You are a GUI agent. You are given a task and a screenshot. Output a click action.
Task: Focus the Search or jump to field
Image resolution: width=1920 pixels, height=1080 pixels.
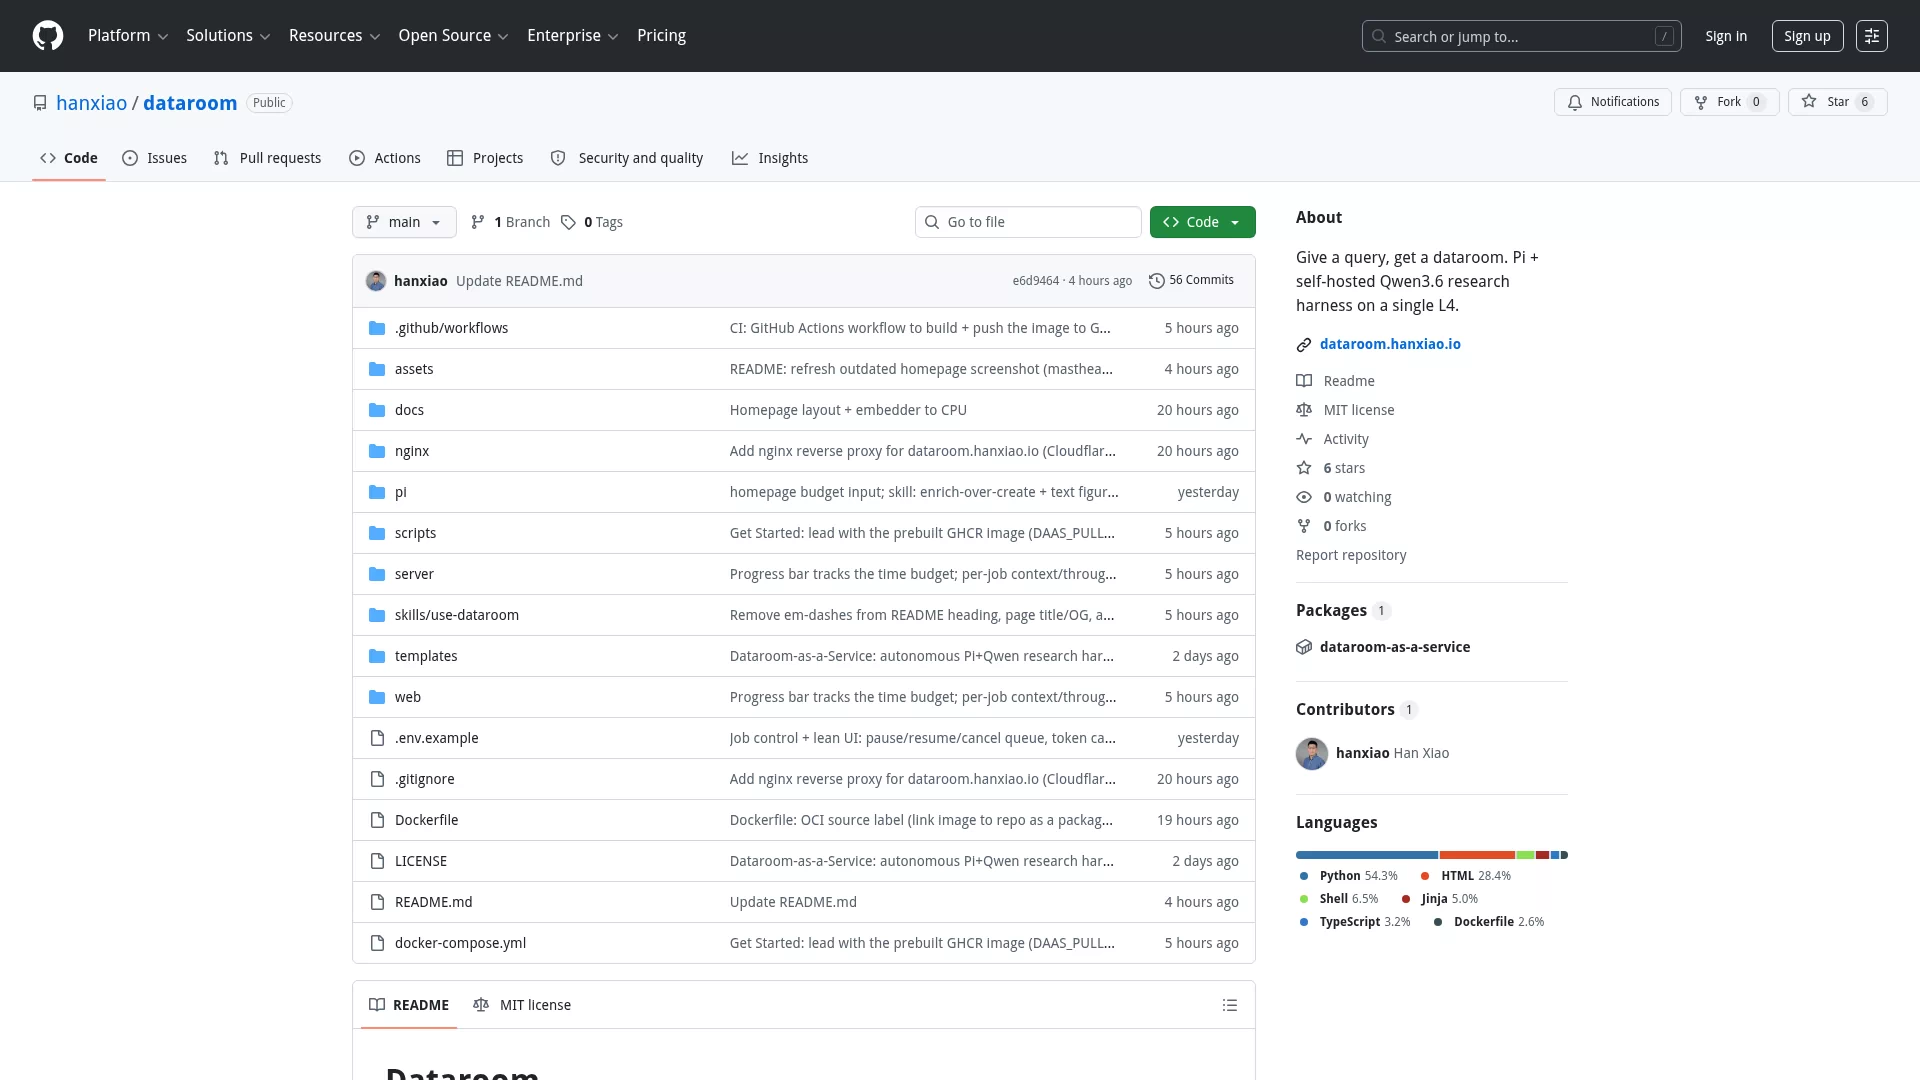(x=1521, y=36)
